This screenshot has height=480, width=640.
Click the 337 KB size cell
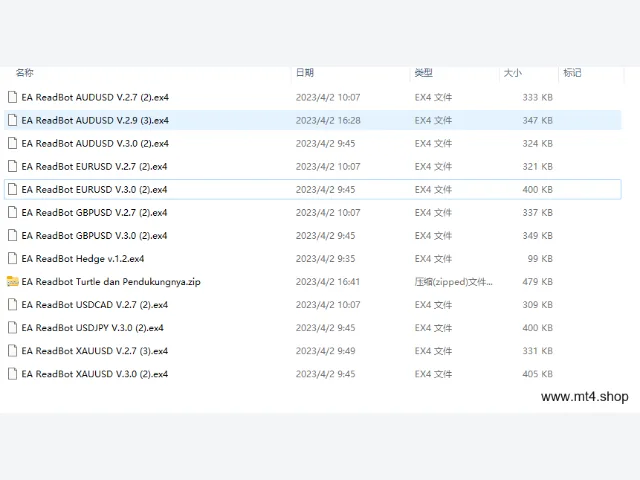click(x=538, y=213)
